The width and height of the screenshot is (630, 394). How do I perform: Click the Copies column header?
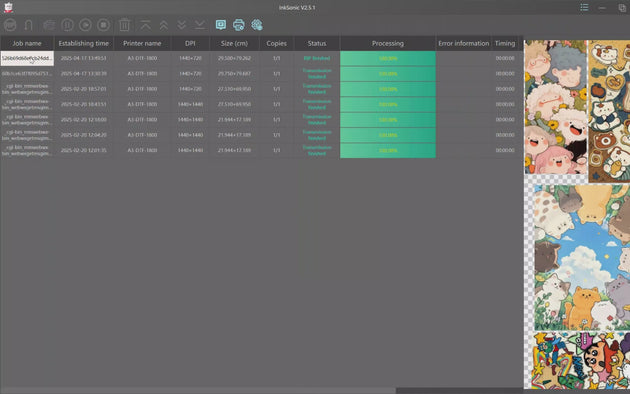click(x=276, y=43)
